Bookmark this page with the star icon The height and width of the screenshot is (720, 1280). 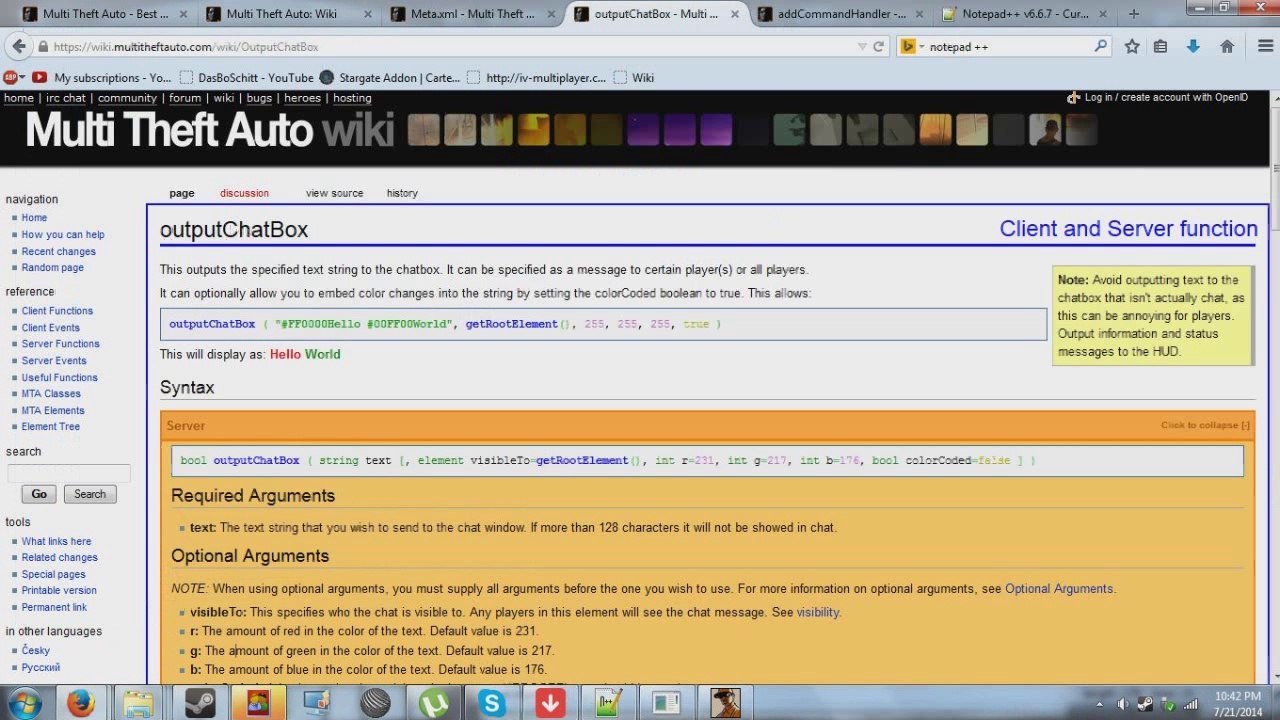tap(1132, 46)
